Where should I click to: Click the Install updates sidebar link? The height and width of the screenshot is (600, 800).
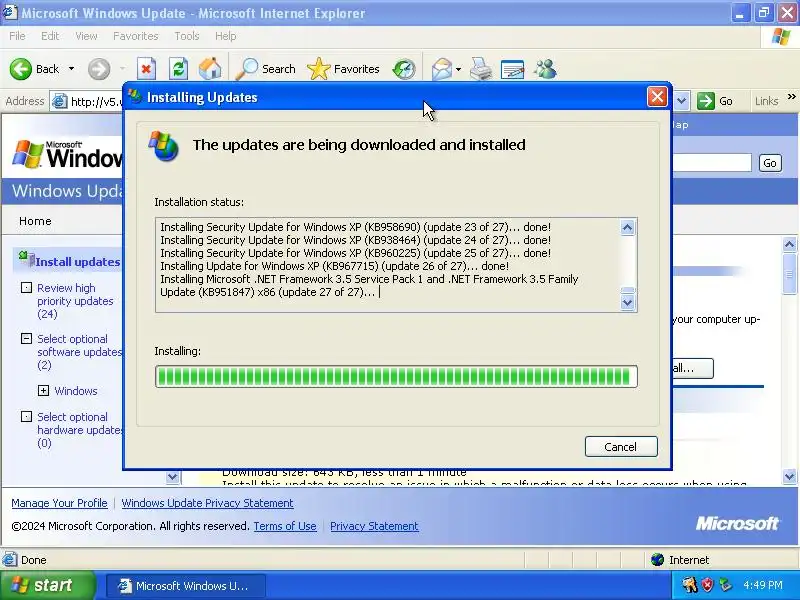point(78,262)
